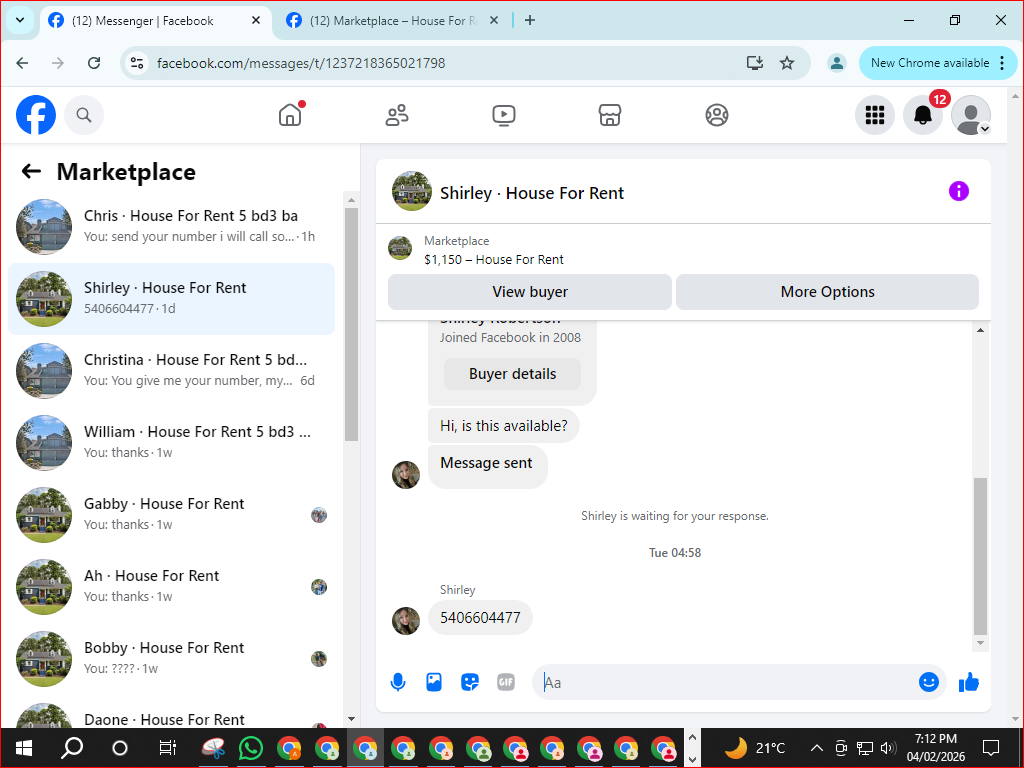This screenshot has width=1024, height=768.
Task: Open the tab search dropdown arrow
Action: point(20,20)
